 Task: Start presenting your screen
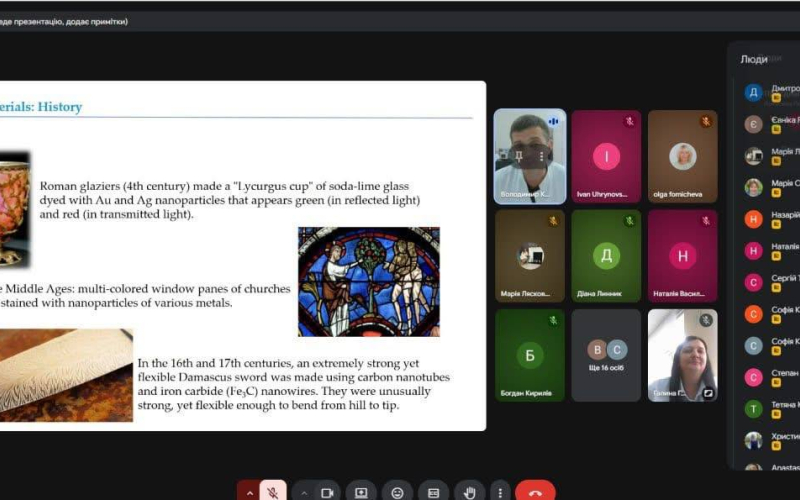[361, 492]
